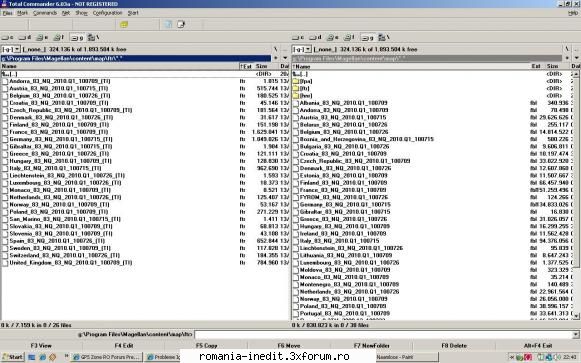Go up one directory in left panel
This screenshot has width=581, height=363.
point(285,49)
